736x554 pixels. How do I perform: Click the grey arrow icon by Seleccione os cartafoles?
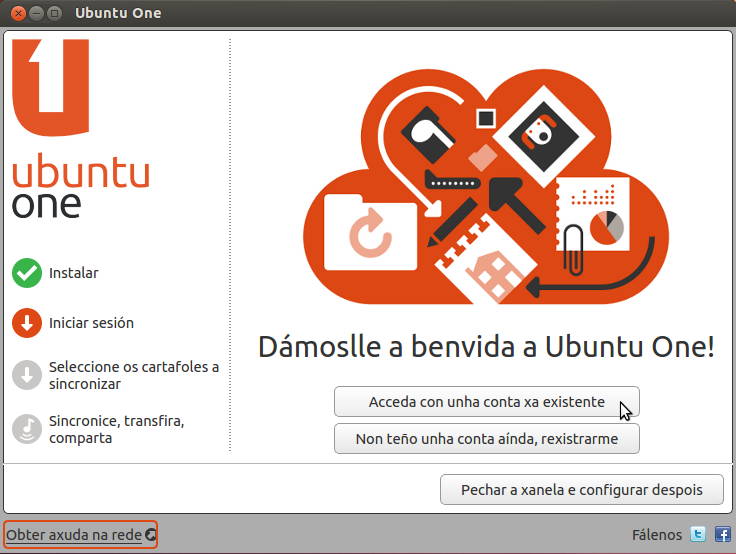click(x=27, y=375)
